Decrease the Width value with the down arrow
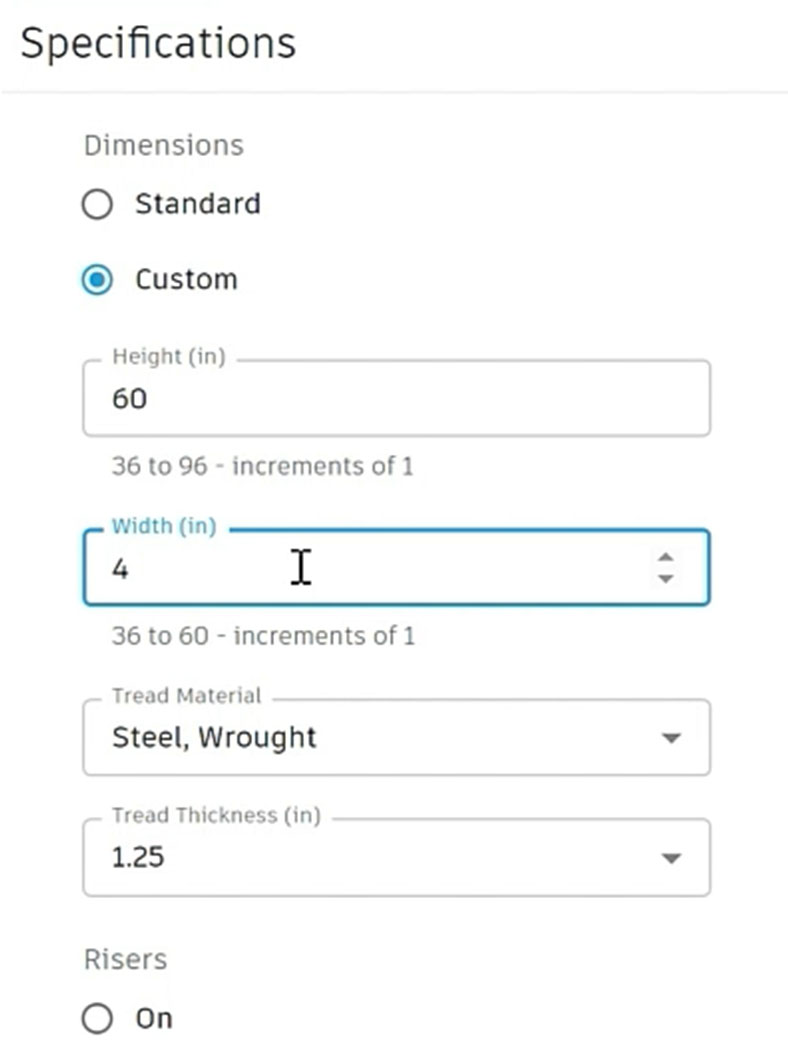The image size is (788, 1050). click(666, 578)
